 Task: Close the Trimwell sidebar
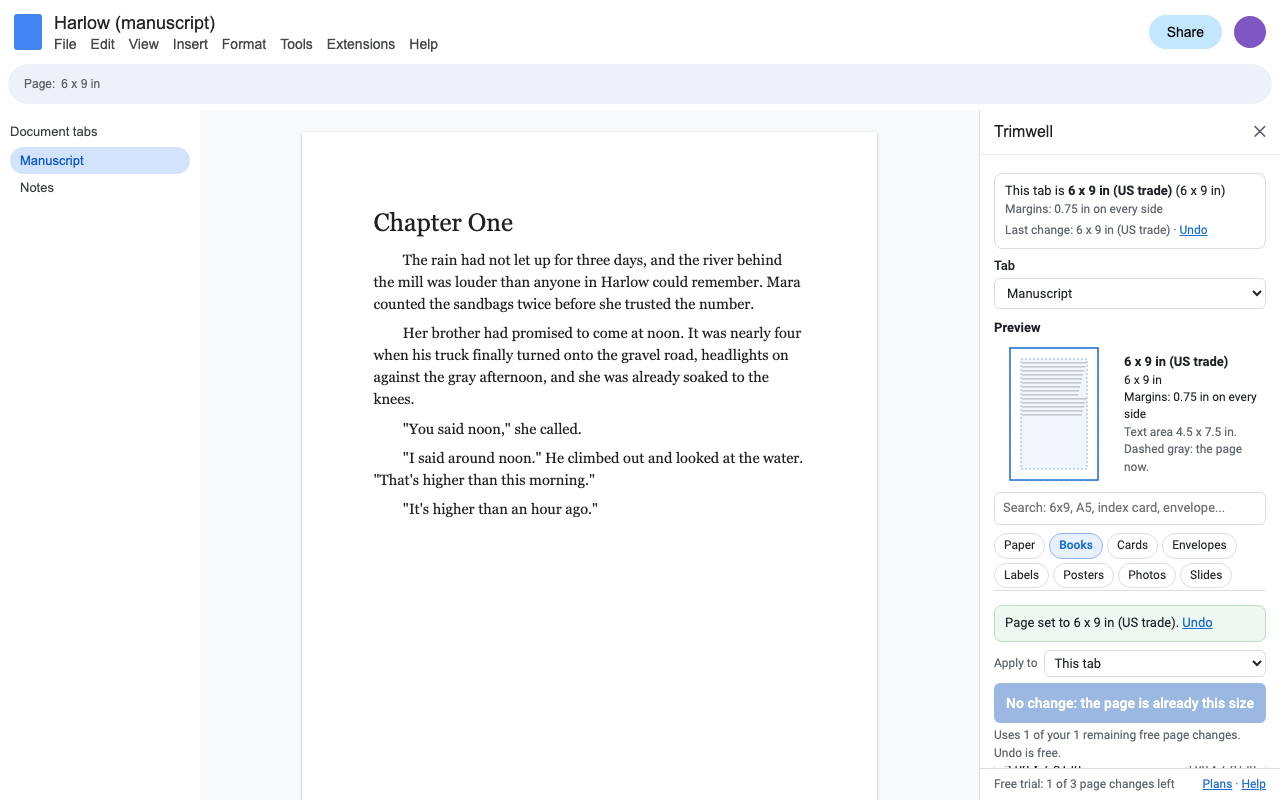(1260, 132)
